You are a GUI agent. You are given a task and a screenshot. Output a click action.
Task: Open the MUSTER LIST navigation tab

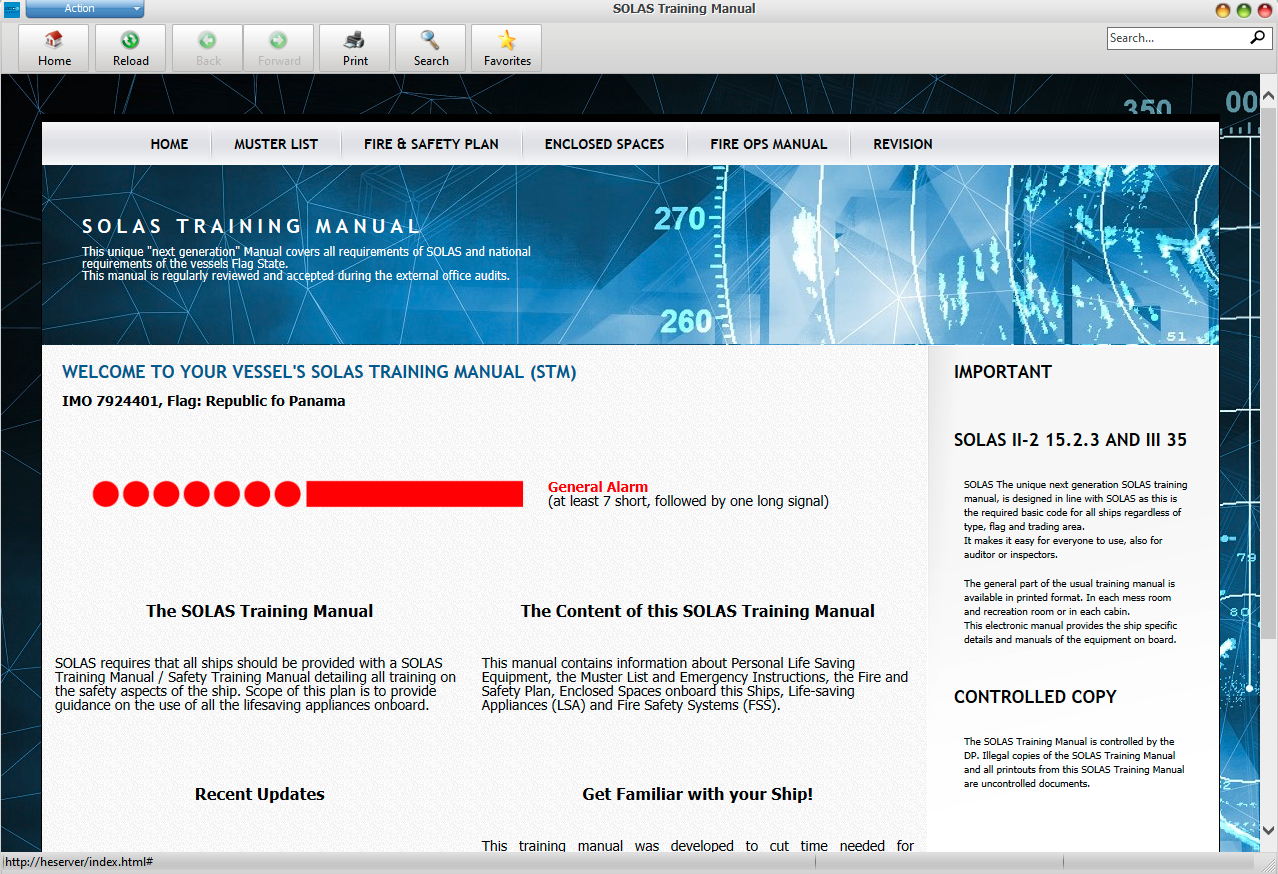276,144
